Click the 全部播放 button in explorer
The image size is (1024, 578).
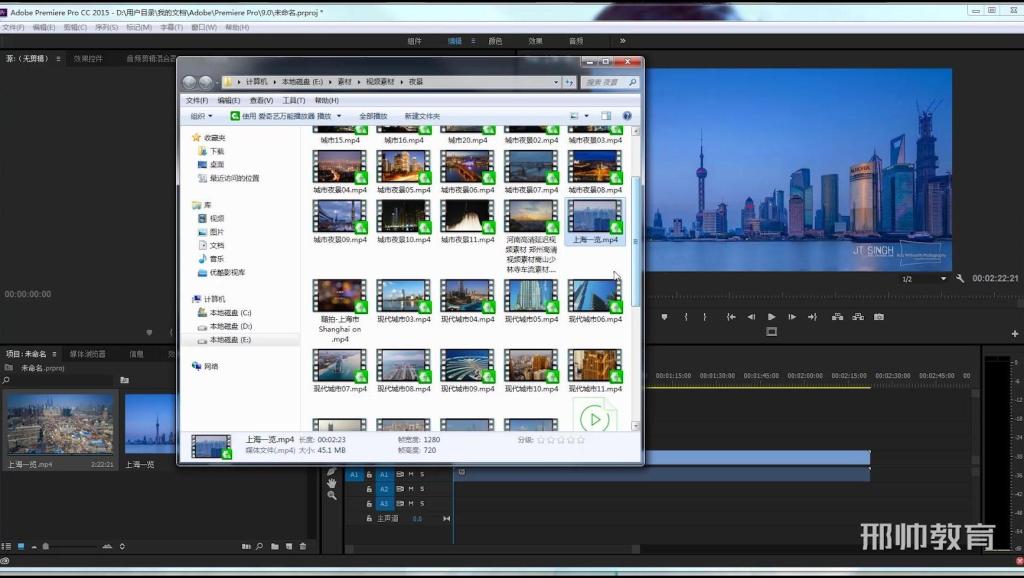tap(373, 116)
